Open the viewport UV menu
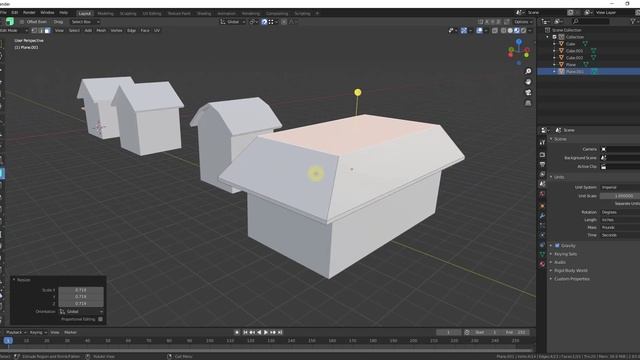640x360 pixels. click(x=157, y=31)
